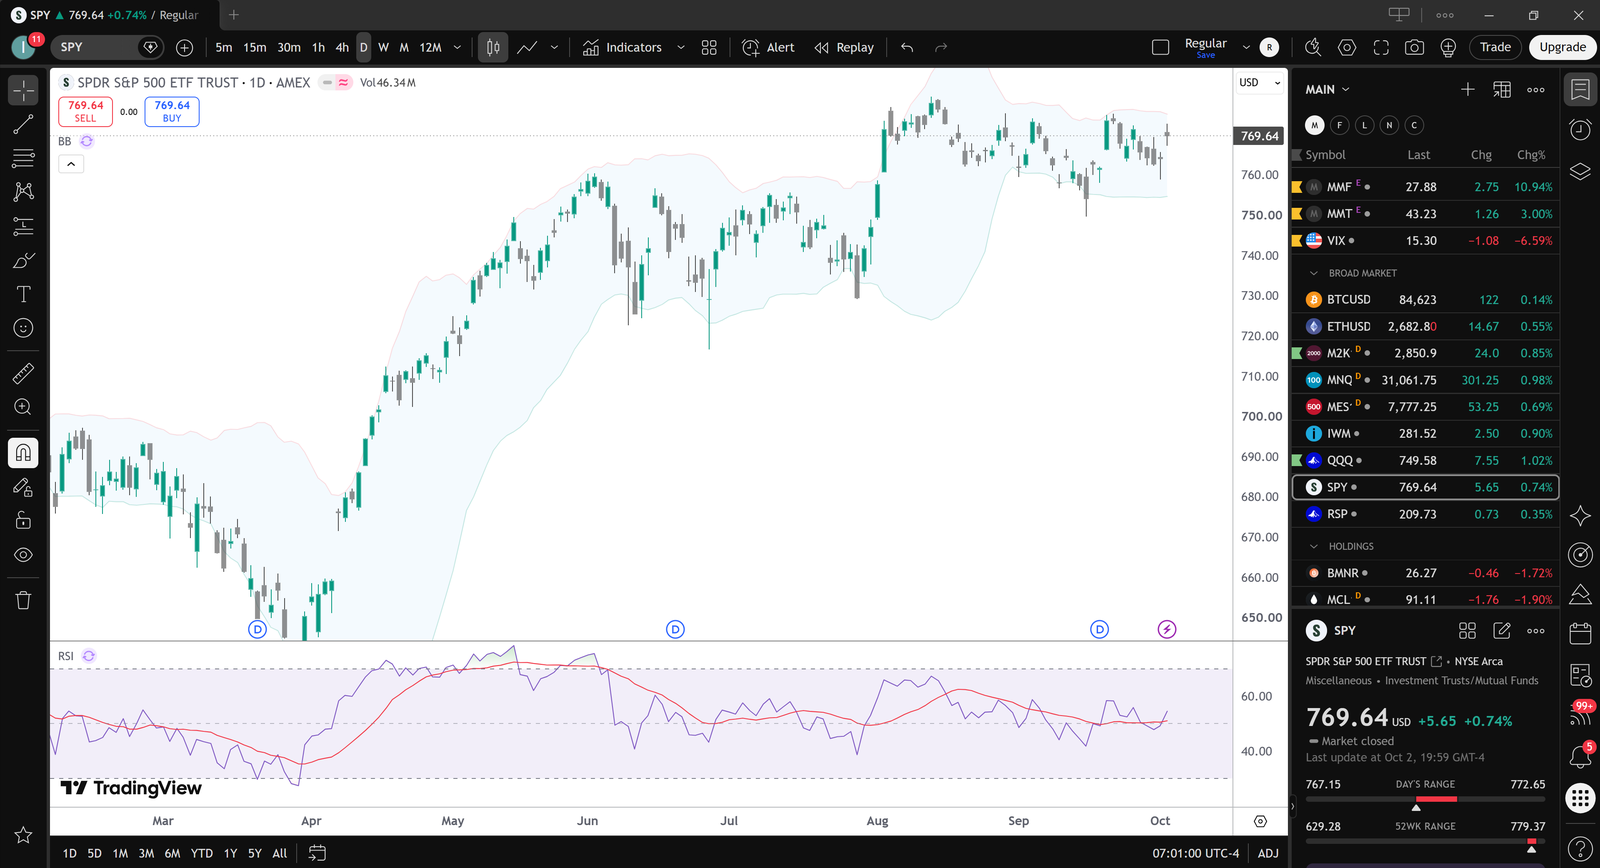Set chart range to YTD
Image resolution: width=1600 pixels, height=868 pixels.
(202, 853)
